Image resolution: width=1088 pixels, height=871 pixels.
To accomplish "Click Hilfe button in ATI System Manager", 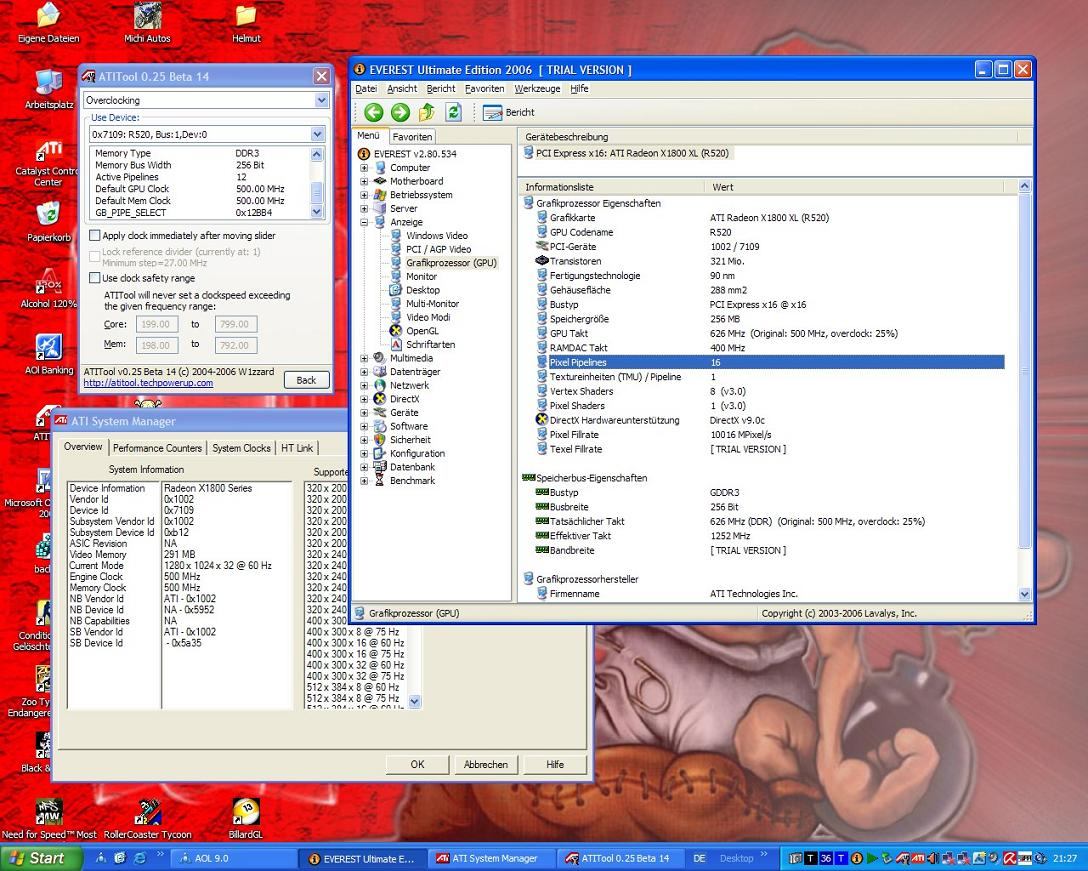I will [555, 765].
